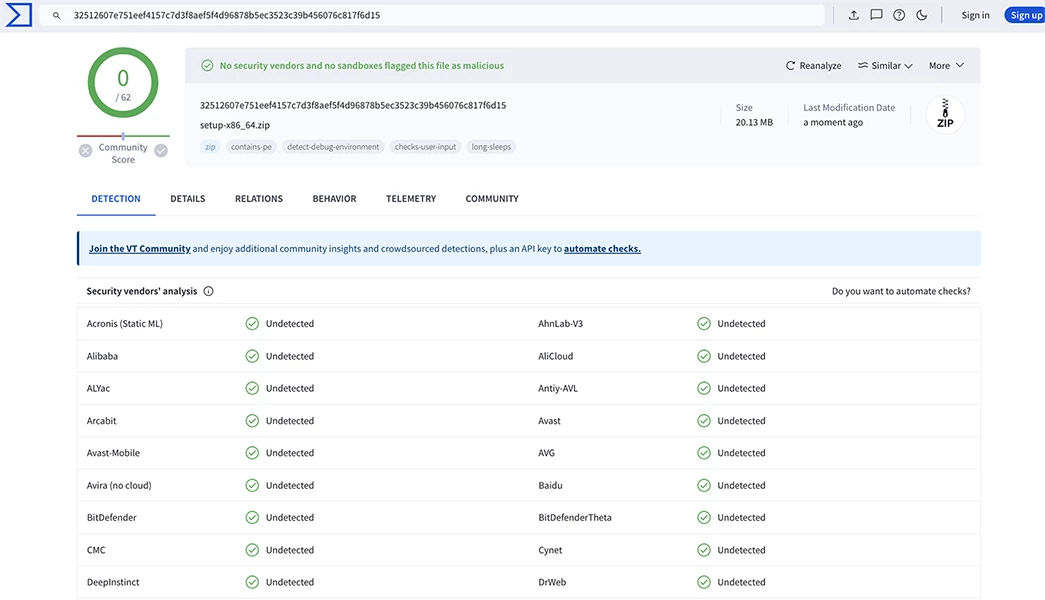Click the Sign in link
The image size is (1045, 600).
point(975,15)
